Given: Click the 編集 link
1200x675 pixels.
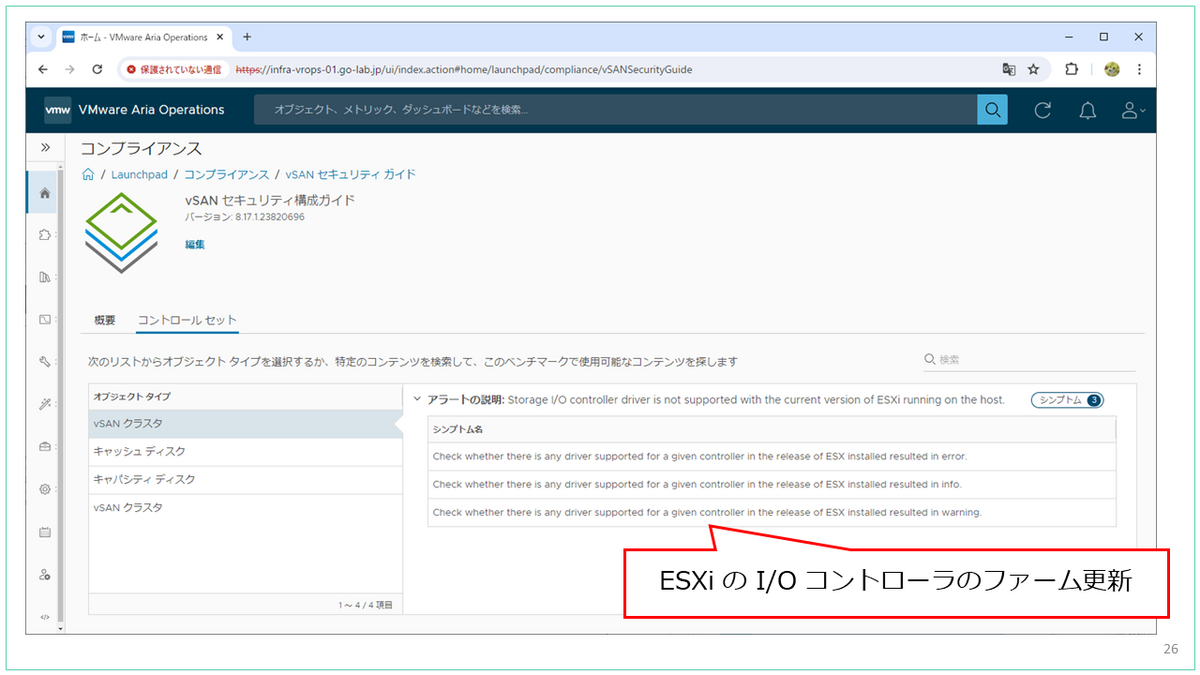Looking at the screenshot, I should click(x=195, y=244).
